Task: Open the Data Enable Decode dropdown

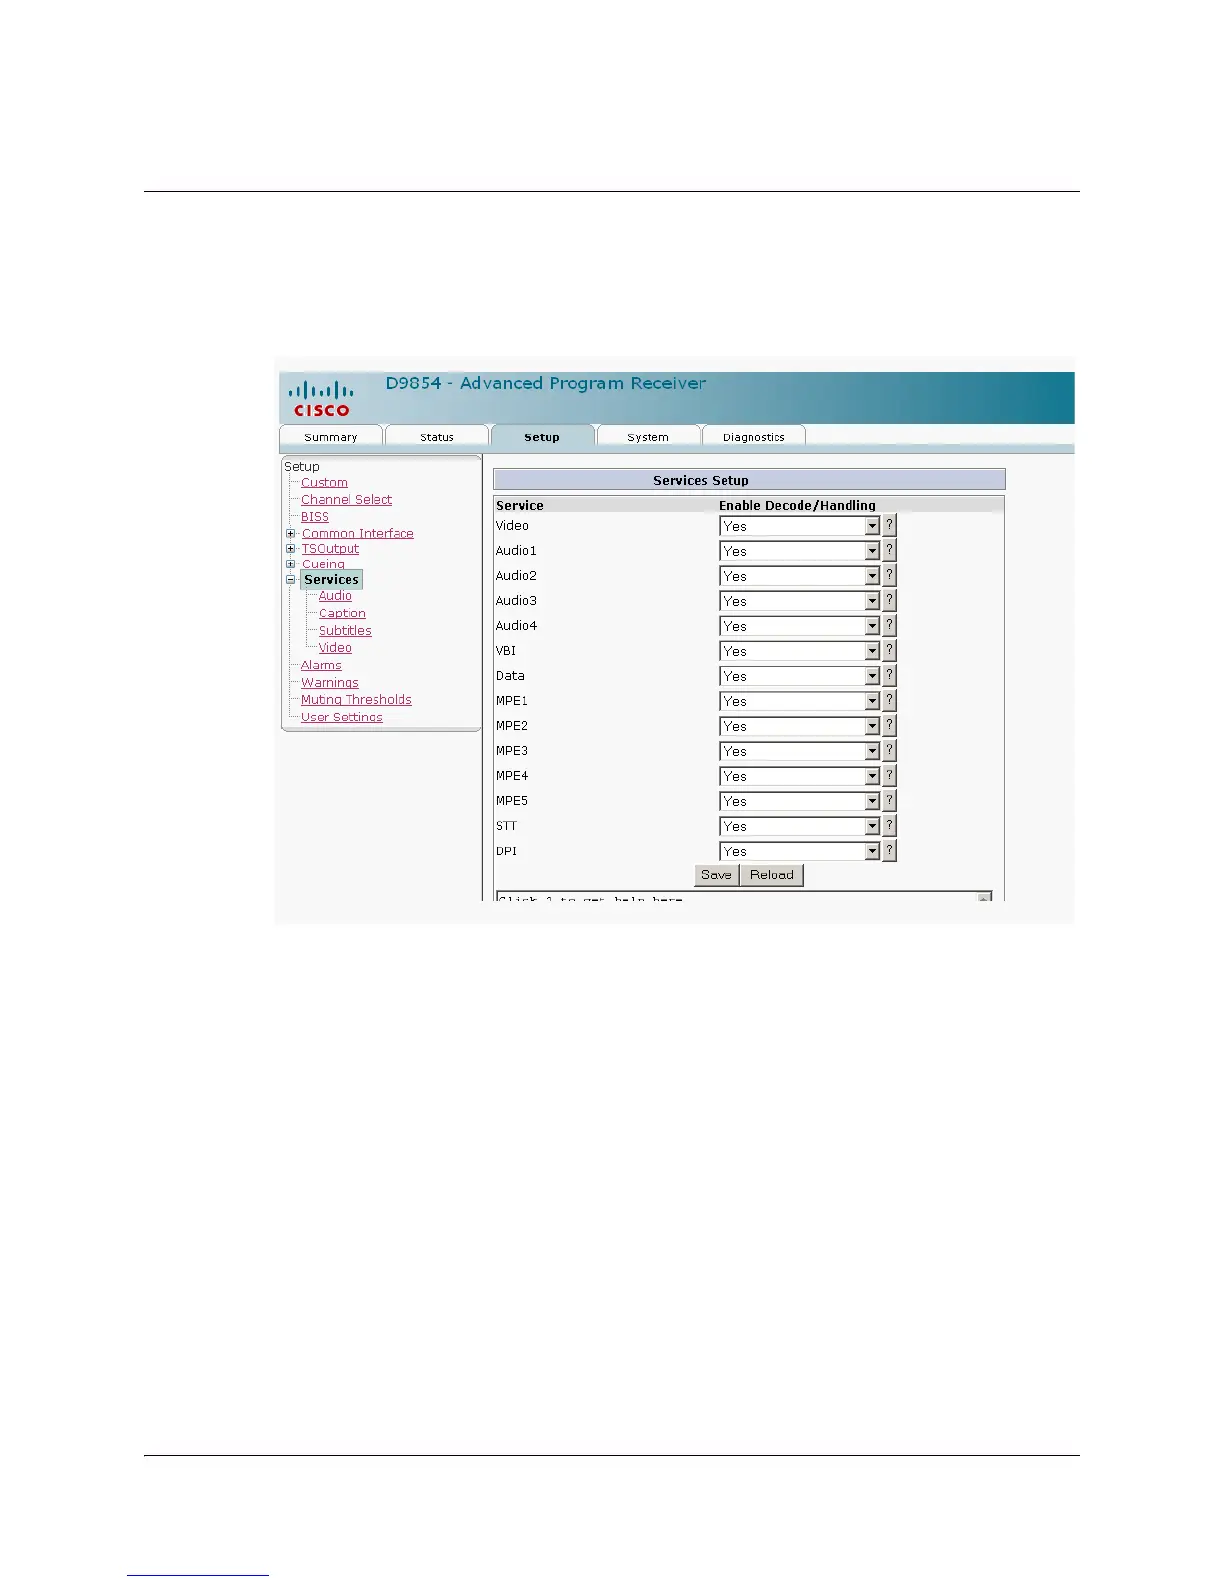Action: click(799, 676)
